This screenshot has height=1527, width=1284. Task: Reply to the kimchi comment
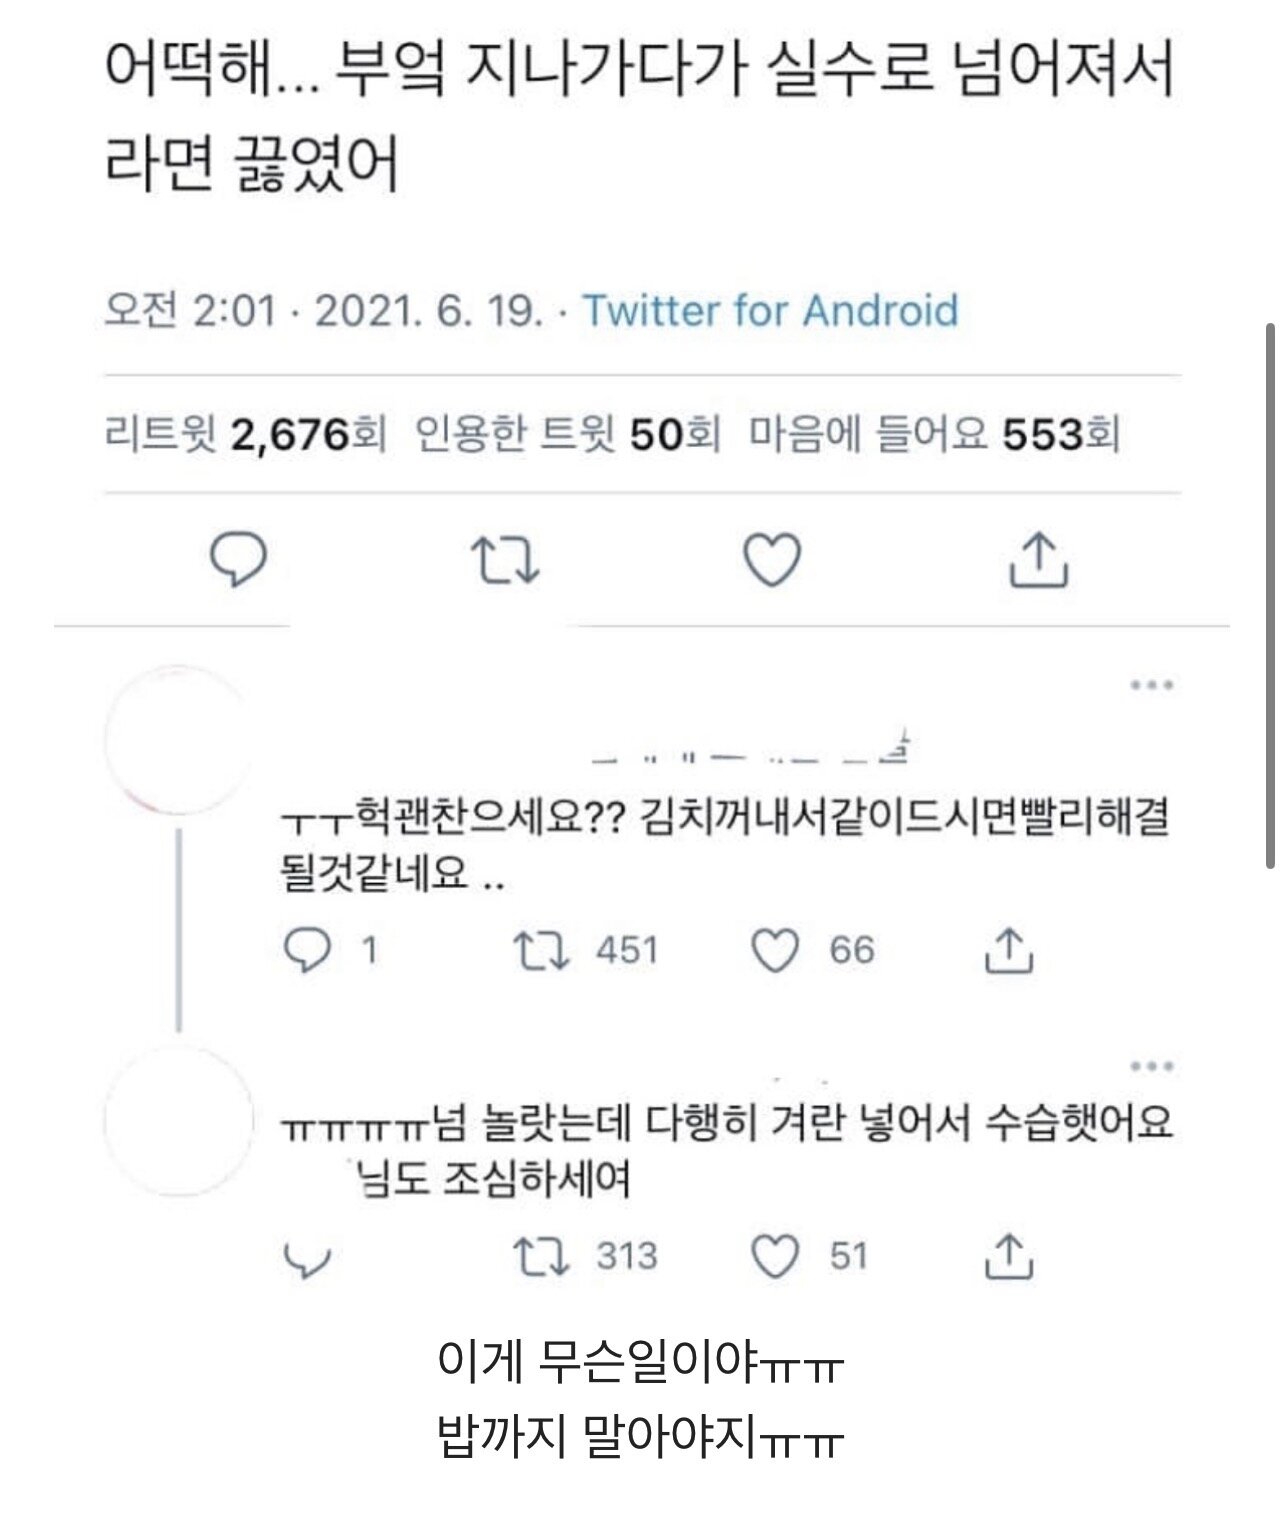[307, 950]
